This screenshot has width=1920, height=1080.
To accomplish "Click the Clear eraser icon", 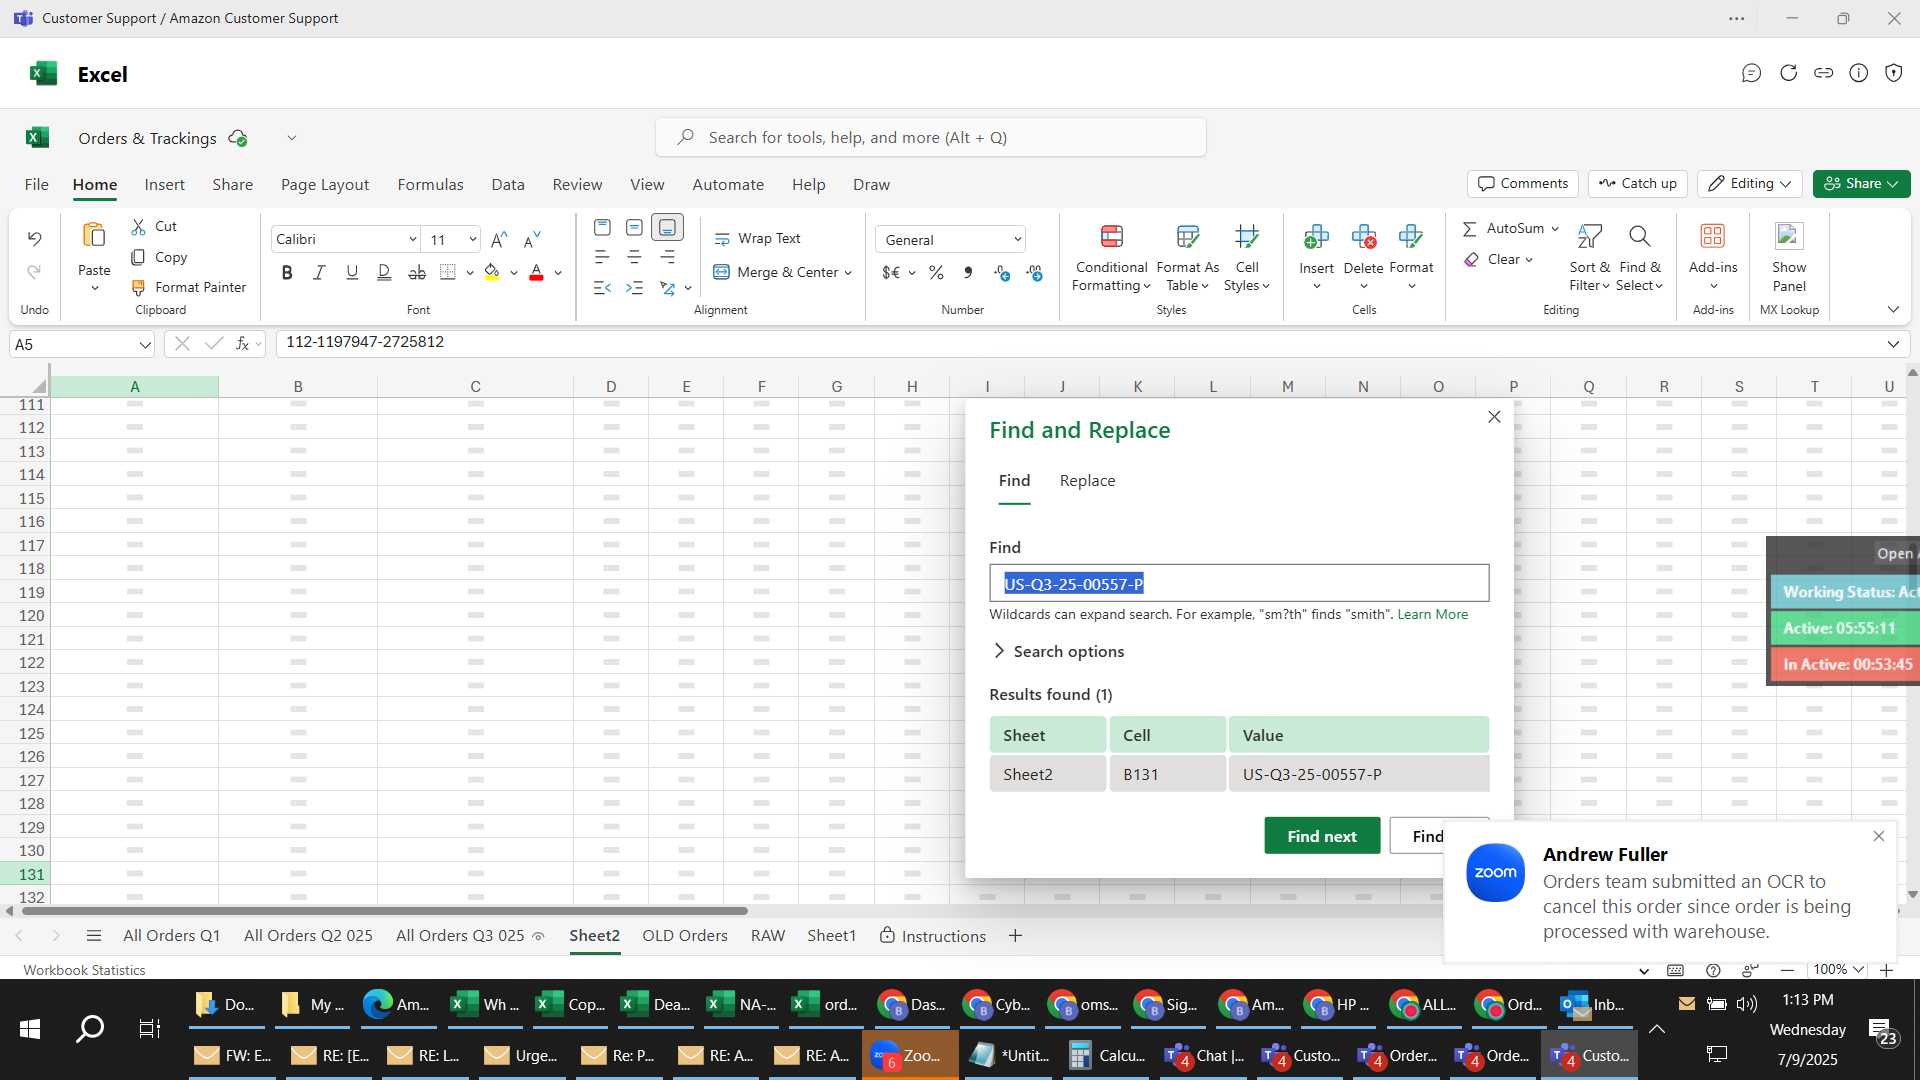I will (x=1471, y=260).
